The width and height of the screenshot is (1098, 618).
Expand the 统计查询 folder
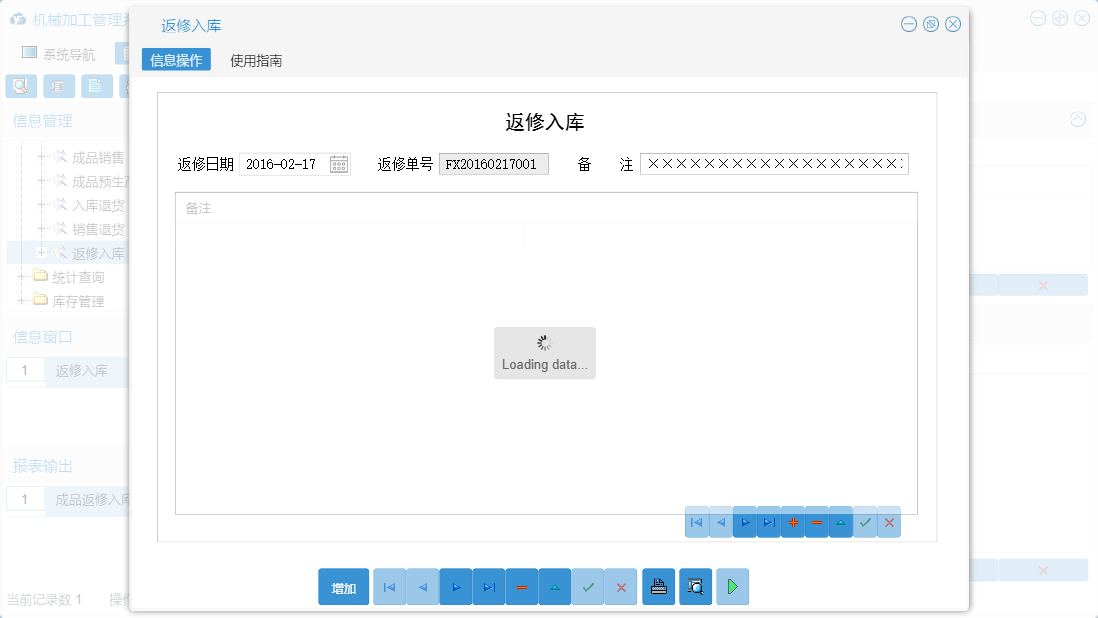click(x=22, y=276)
